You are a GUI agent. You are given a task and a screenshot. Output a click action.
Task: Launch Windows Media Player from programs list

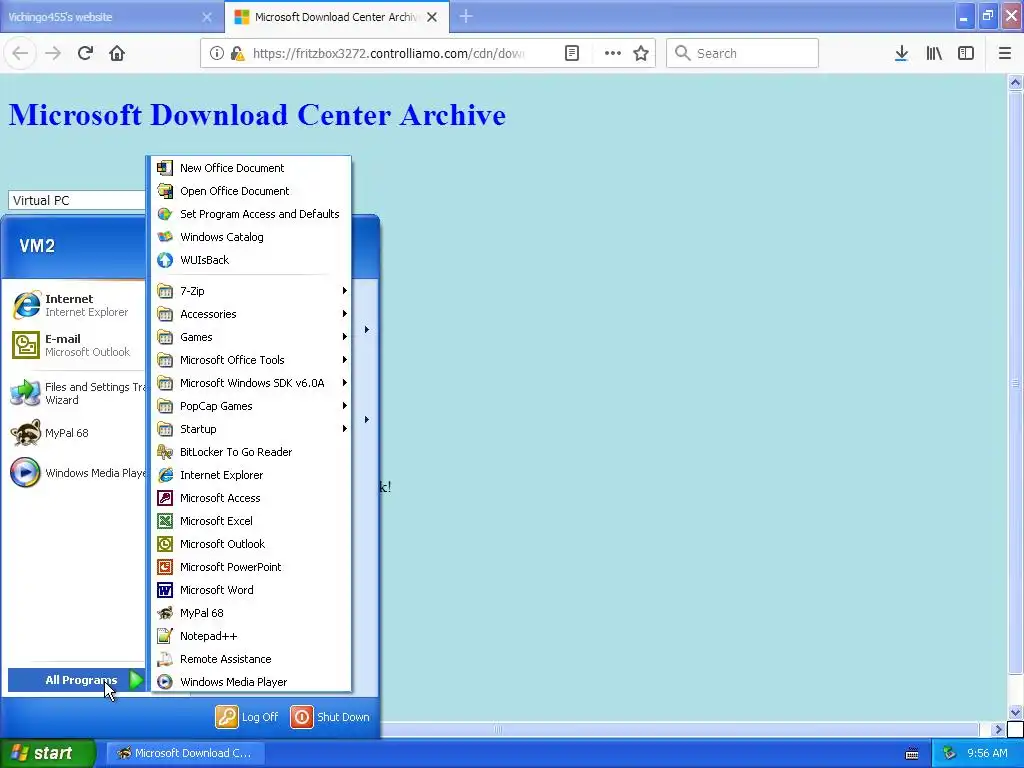[x=251, y=682]
